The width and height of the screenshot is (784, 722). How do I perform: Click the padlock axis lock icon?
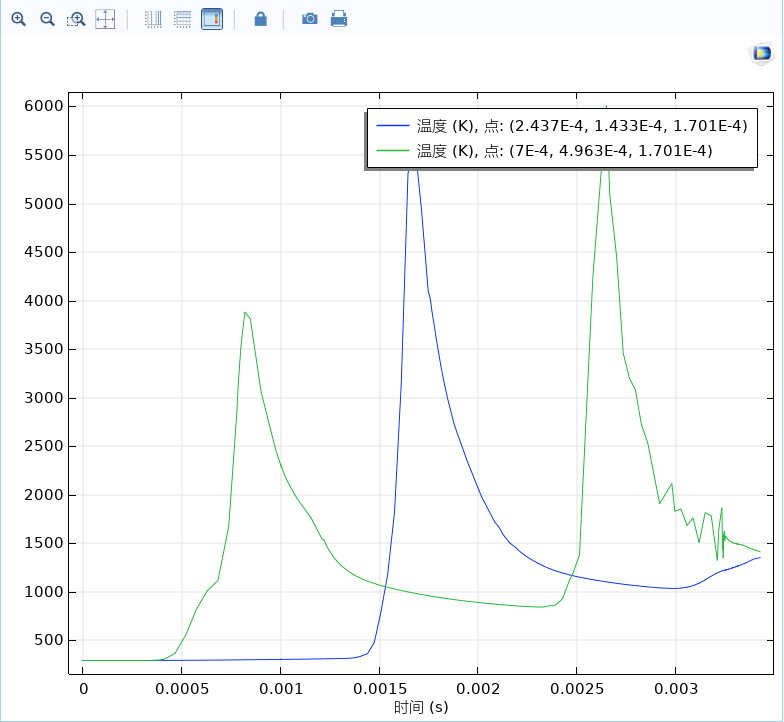pyautogui.click(x=260, y=19)
